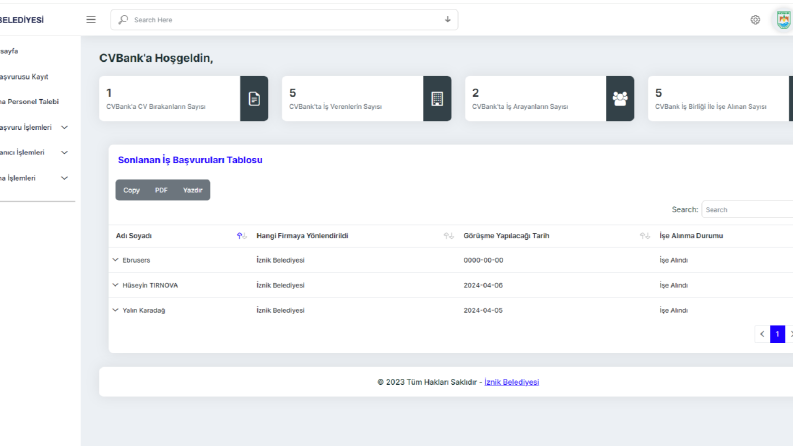This screenshot has width=793, height=446.
Task: Expand Başvuru İşlemleri sidebar submenu
Action: [64, 127]
